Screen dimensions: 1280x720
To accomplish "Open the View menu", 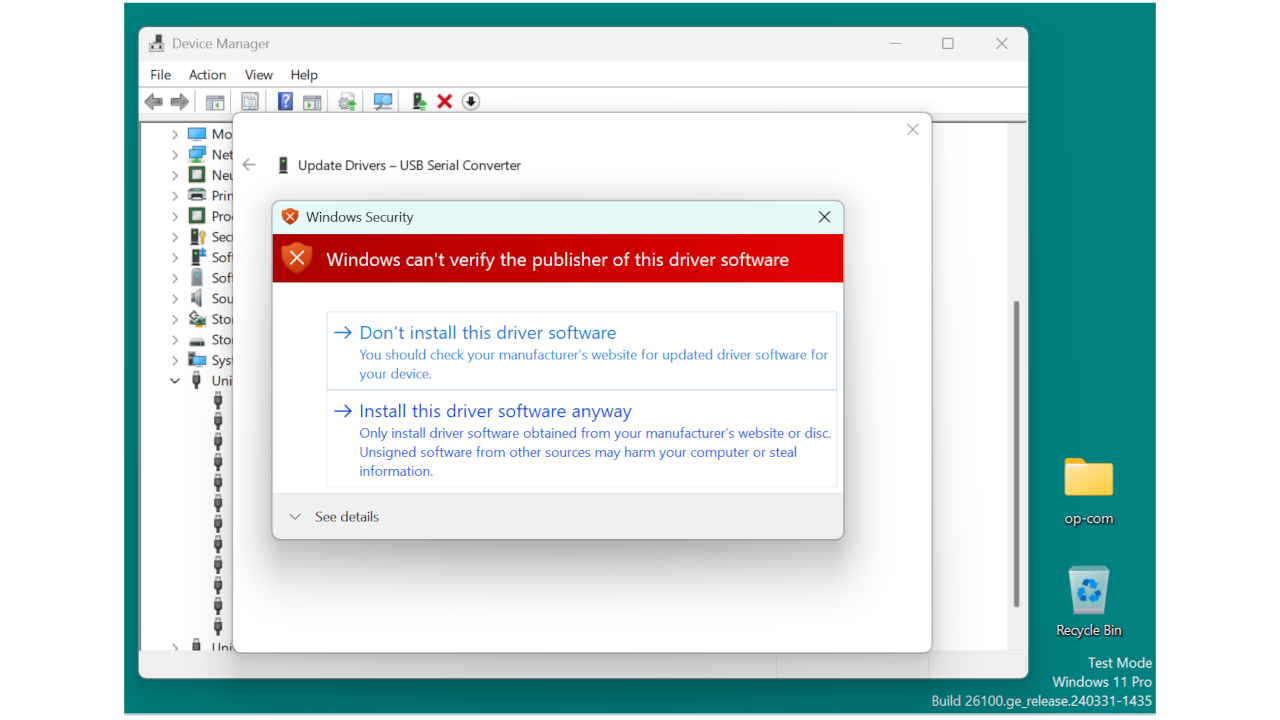I will (x=258, y=74).
